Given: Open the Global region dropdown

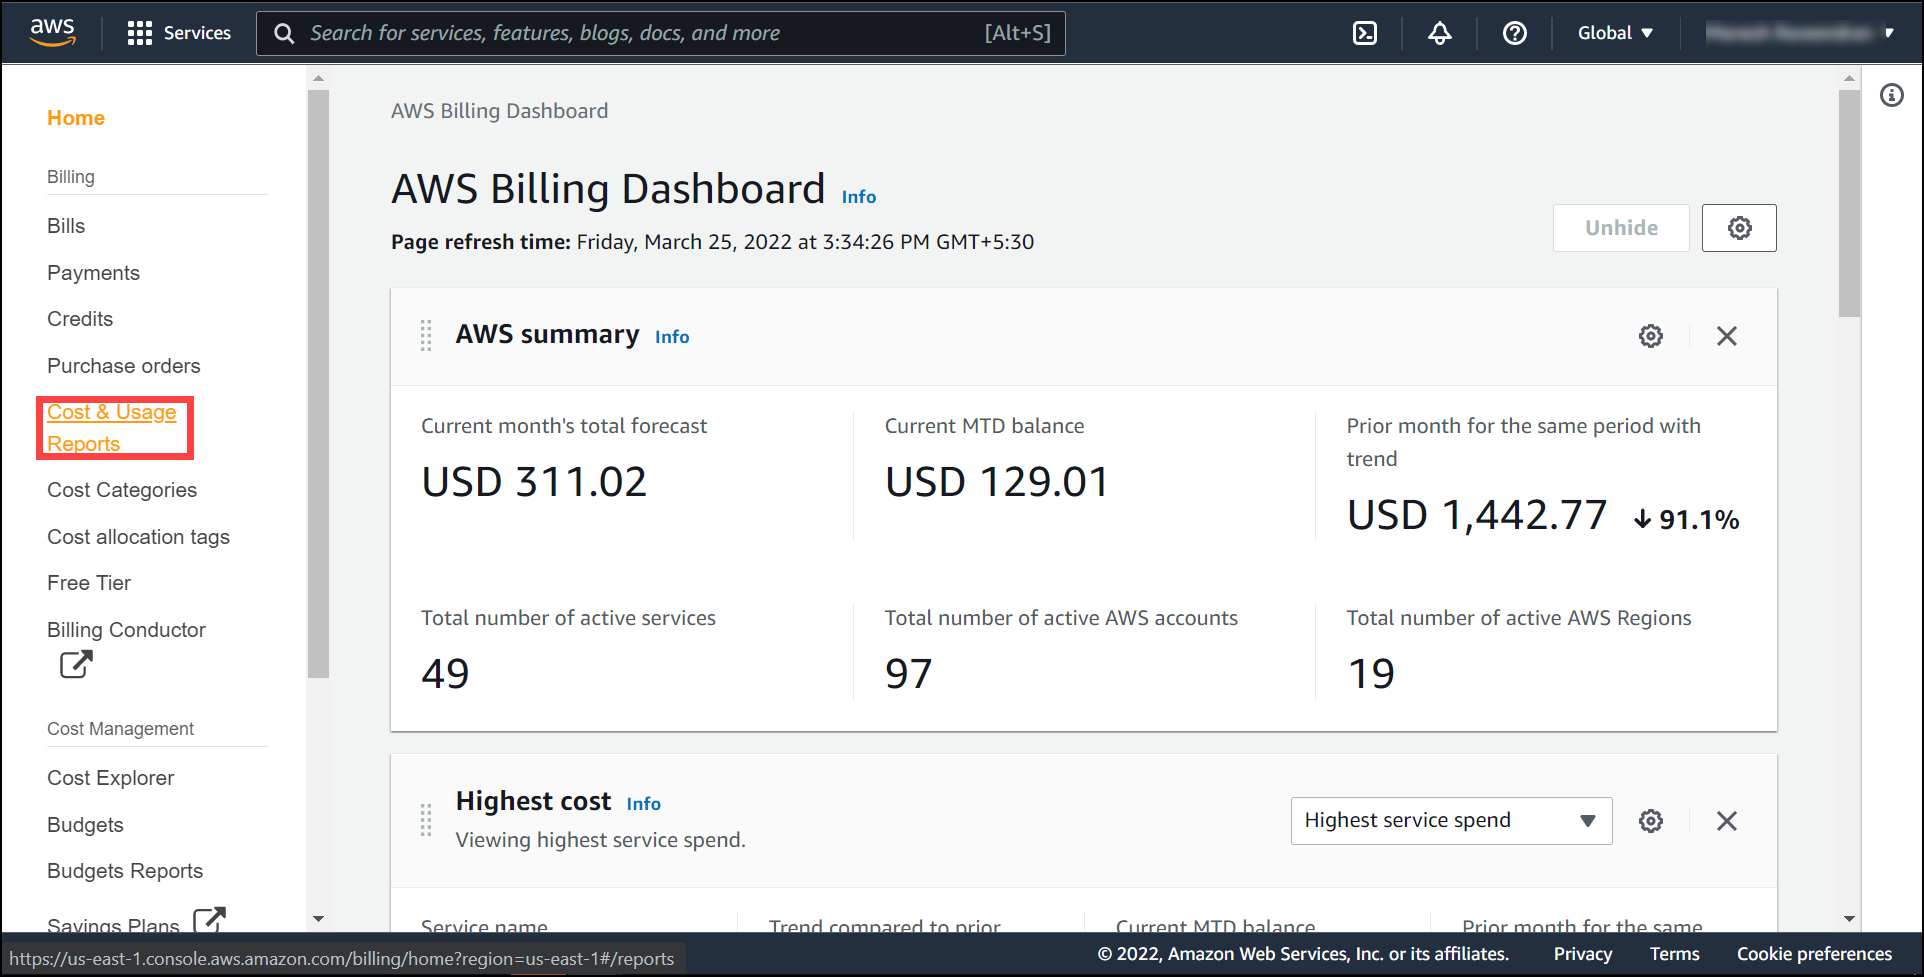Looking at the screenshot, I should (1615, 33).
